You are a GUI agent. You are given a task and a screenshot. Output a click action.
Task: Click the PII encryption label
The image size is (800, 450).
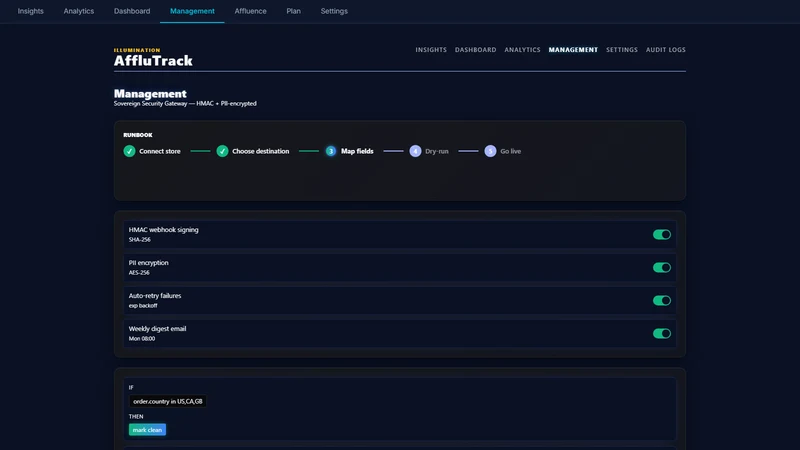[148, 263]
